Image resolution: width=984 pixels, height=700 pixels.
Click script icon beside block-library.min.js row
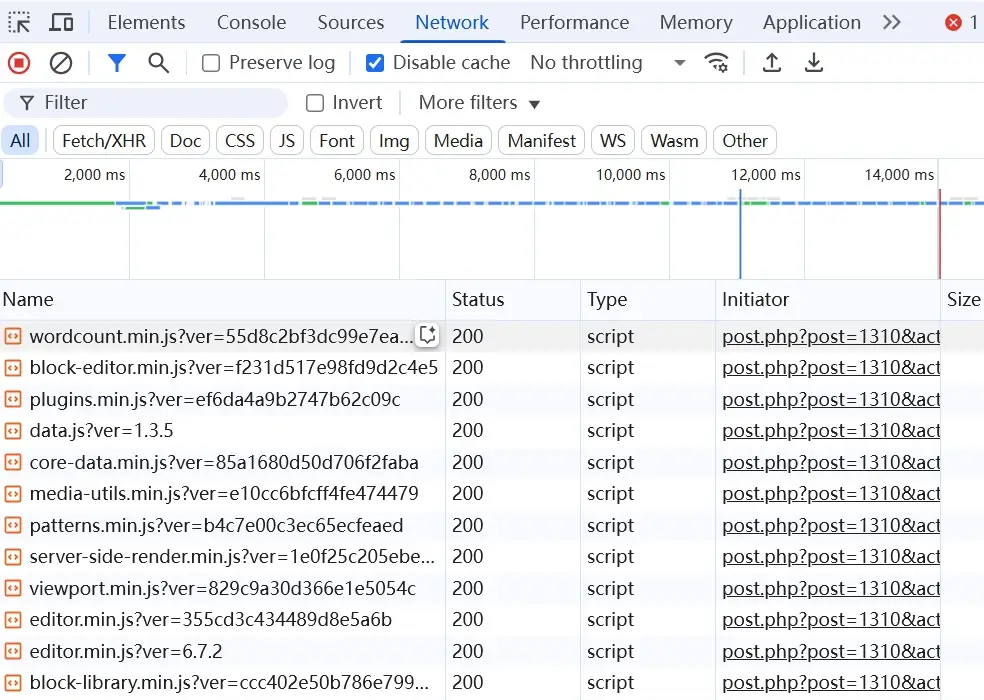tap(13, 682)
